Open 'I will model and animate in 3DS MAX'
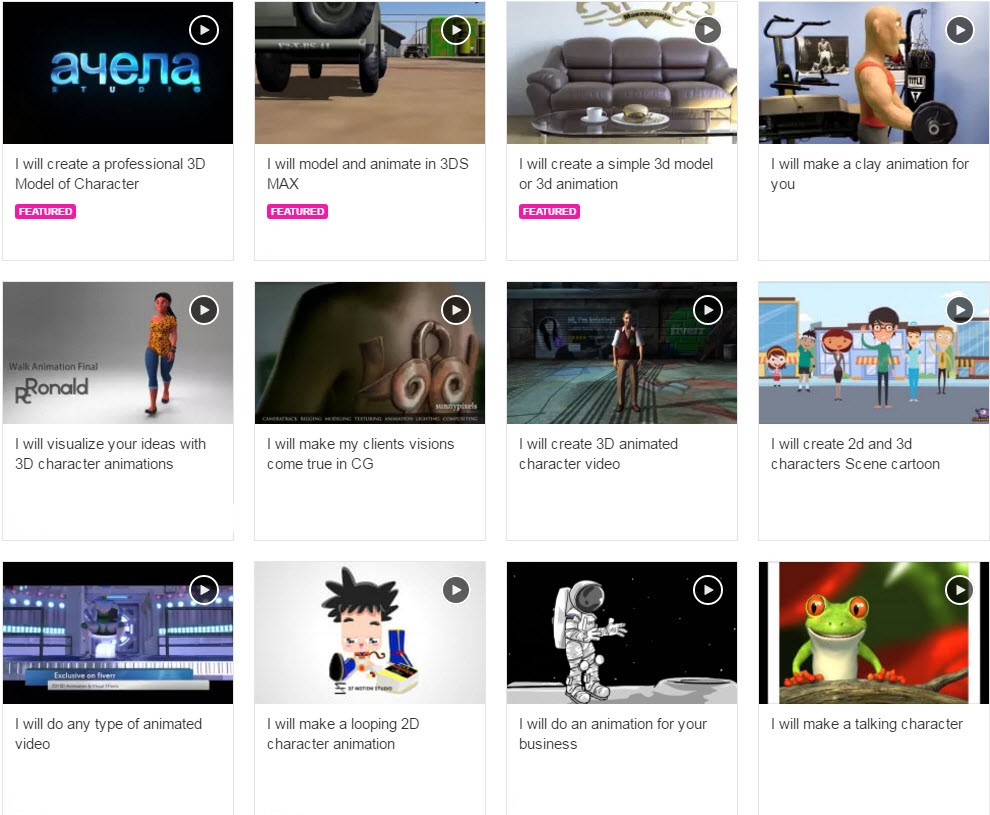 pyautogui.click(x=367, y=174)
